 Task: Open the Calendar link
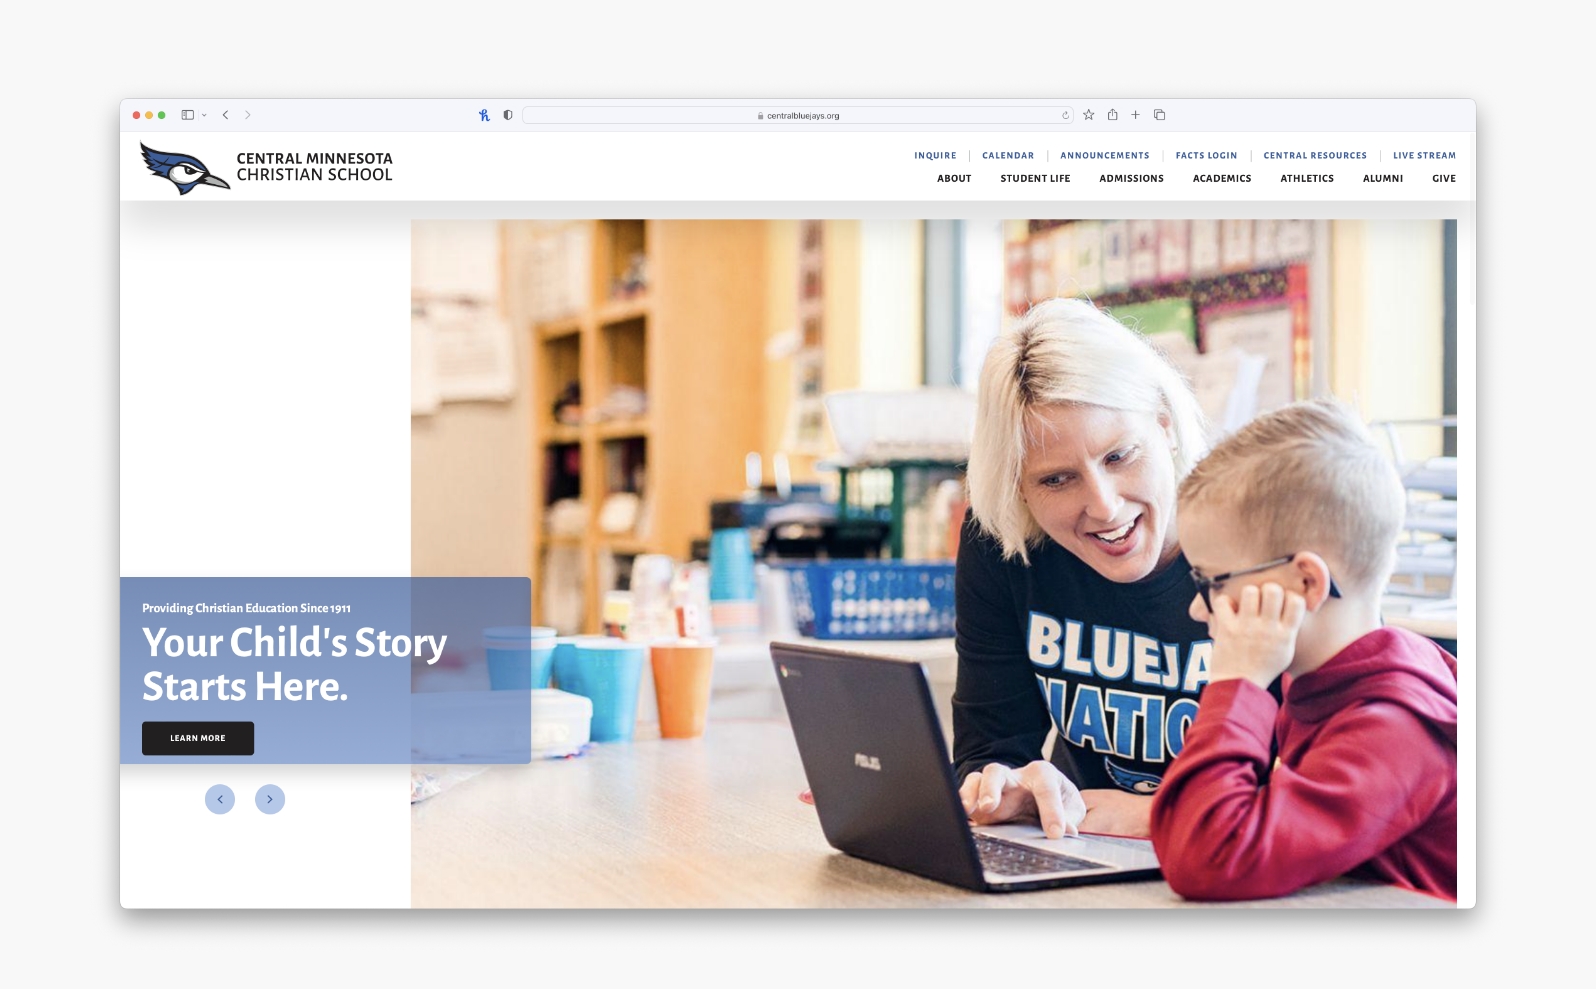[1008, 155]
